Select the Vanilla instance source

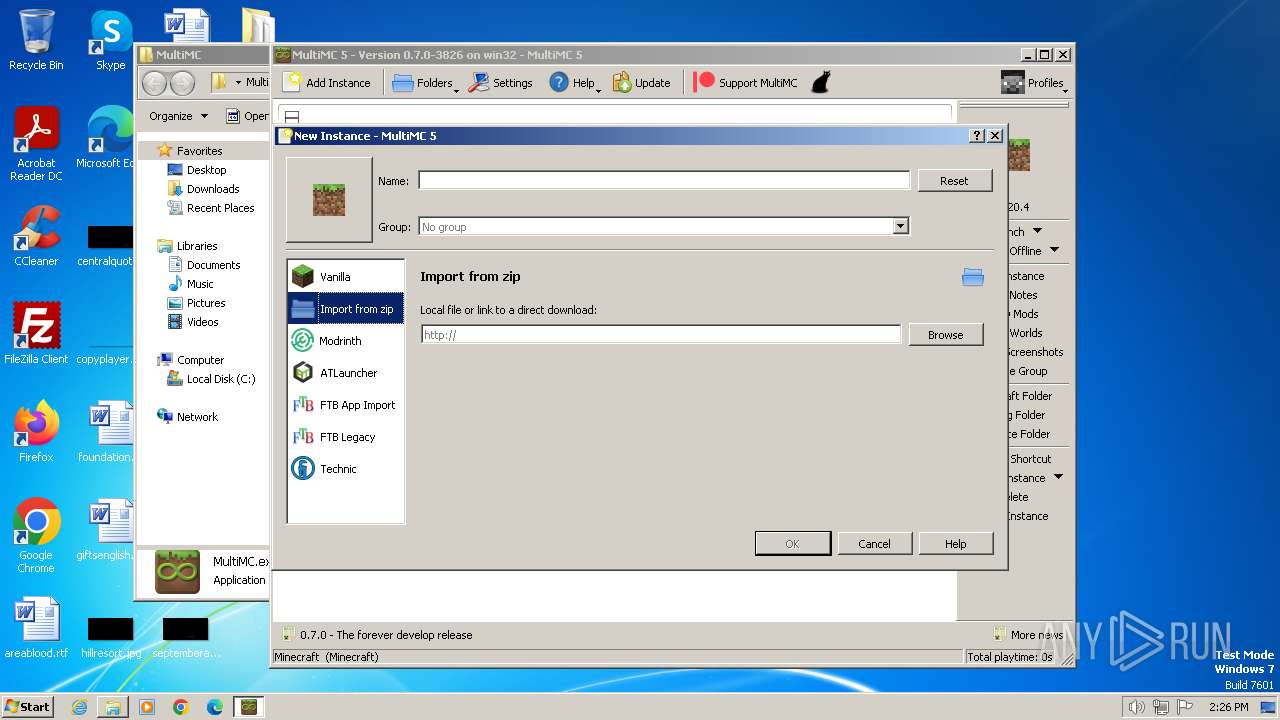[x=345, y=277]
